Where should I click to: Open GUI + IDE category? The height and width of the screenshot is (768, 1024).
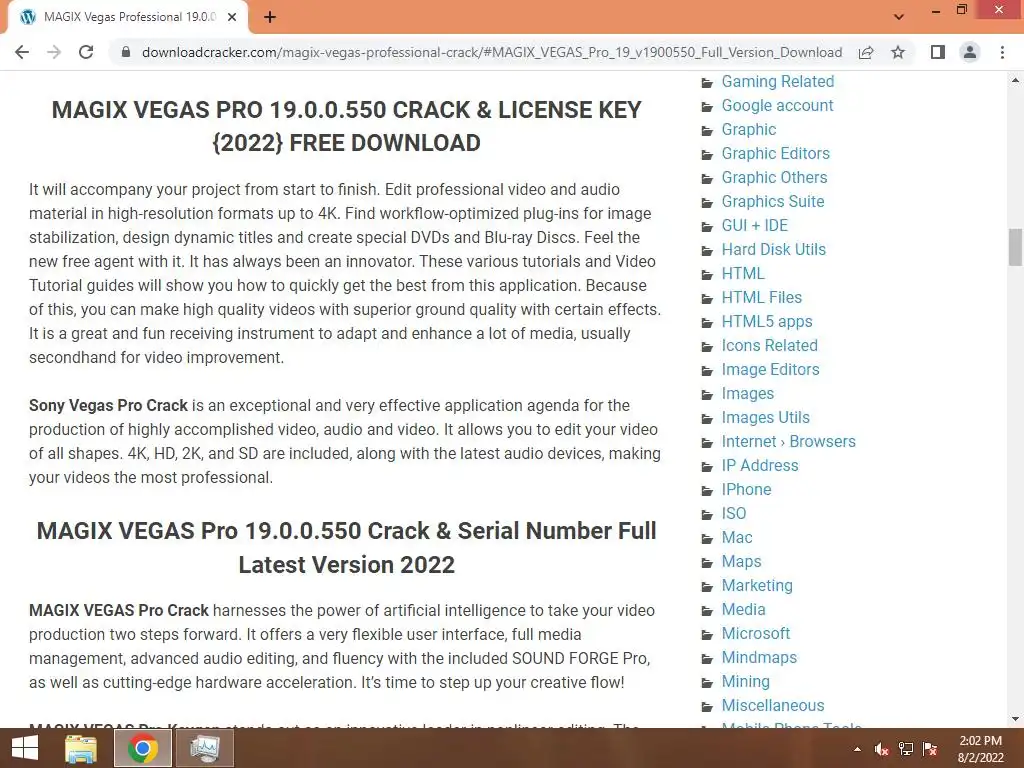point(754,225)
